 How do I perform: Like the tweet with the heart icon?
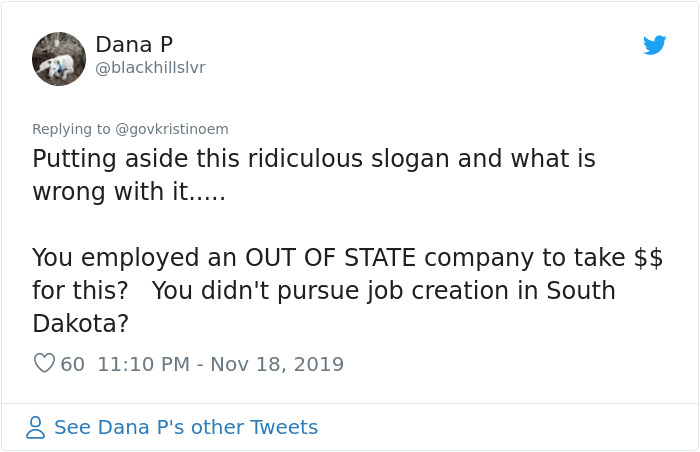[x=44, y=364]
